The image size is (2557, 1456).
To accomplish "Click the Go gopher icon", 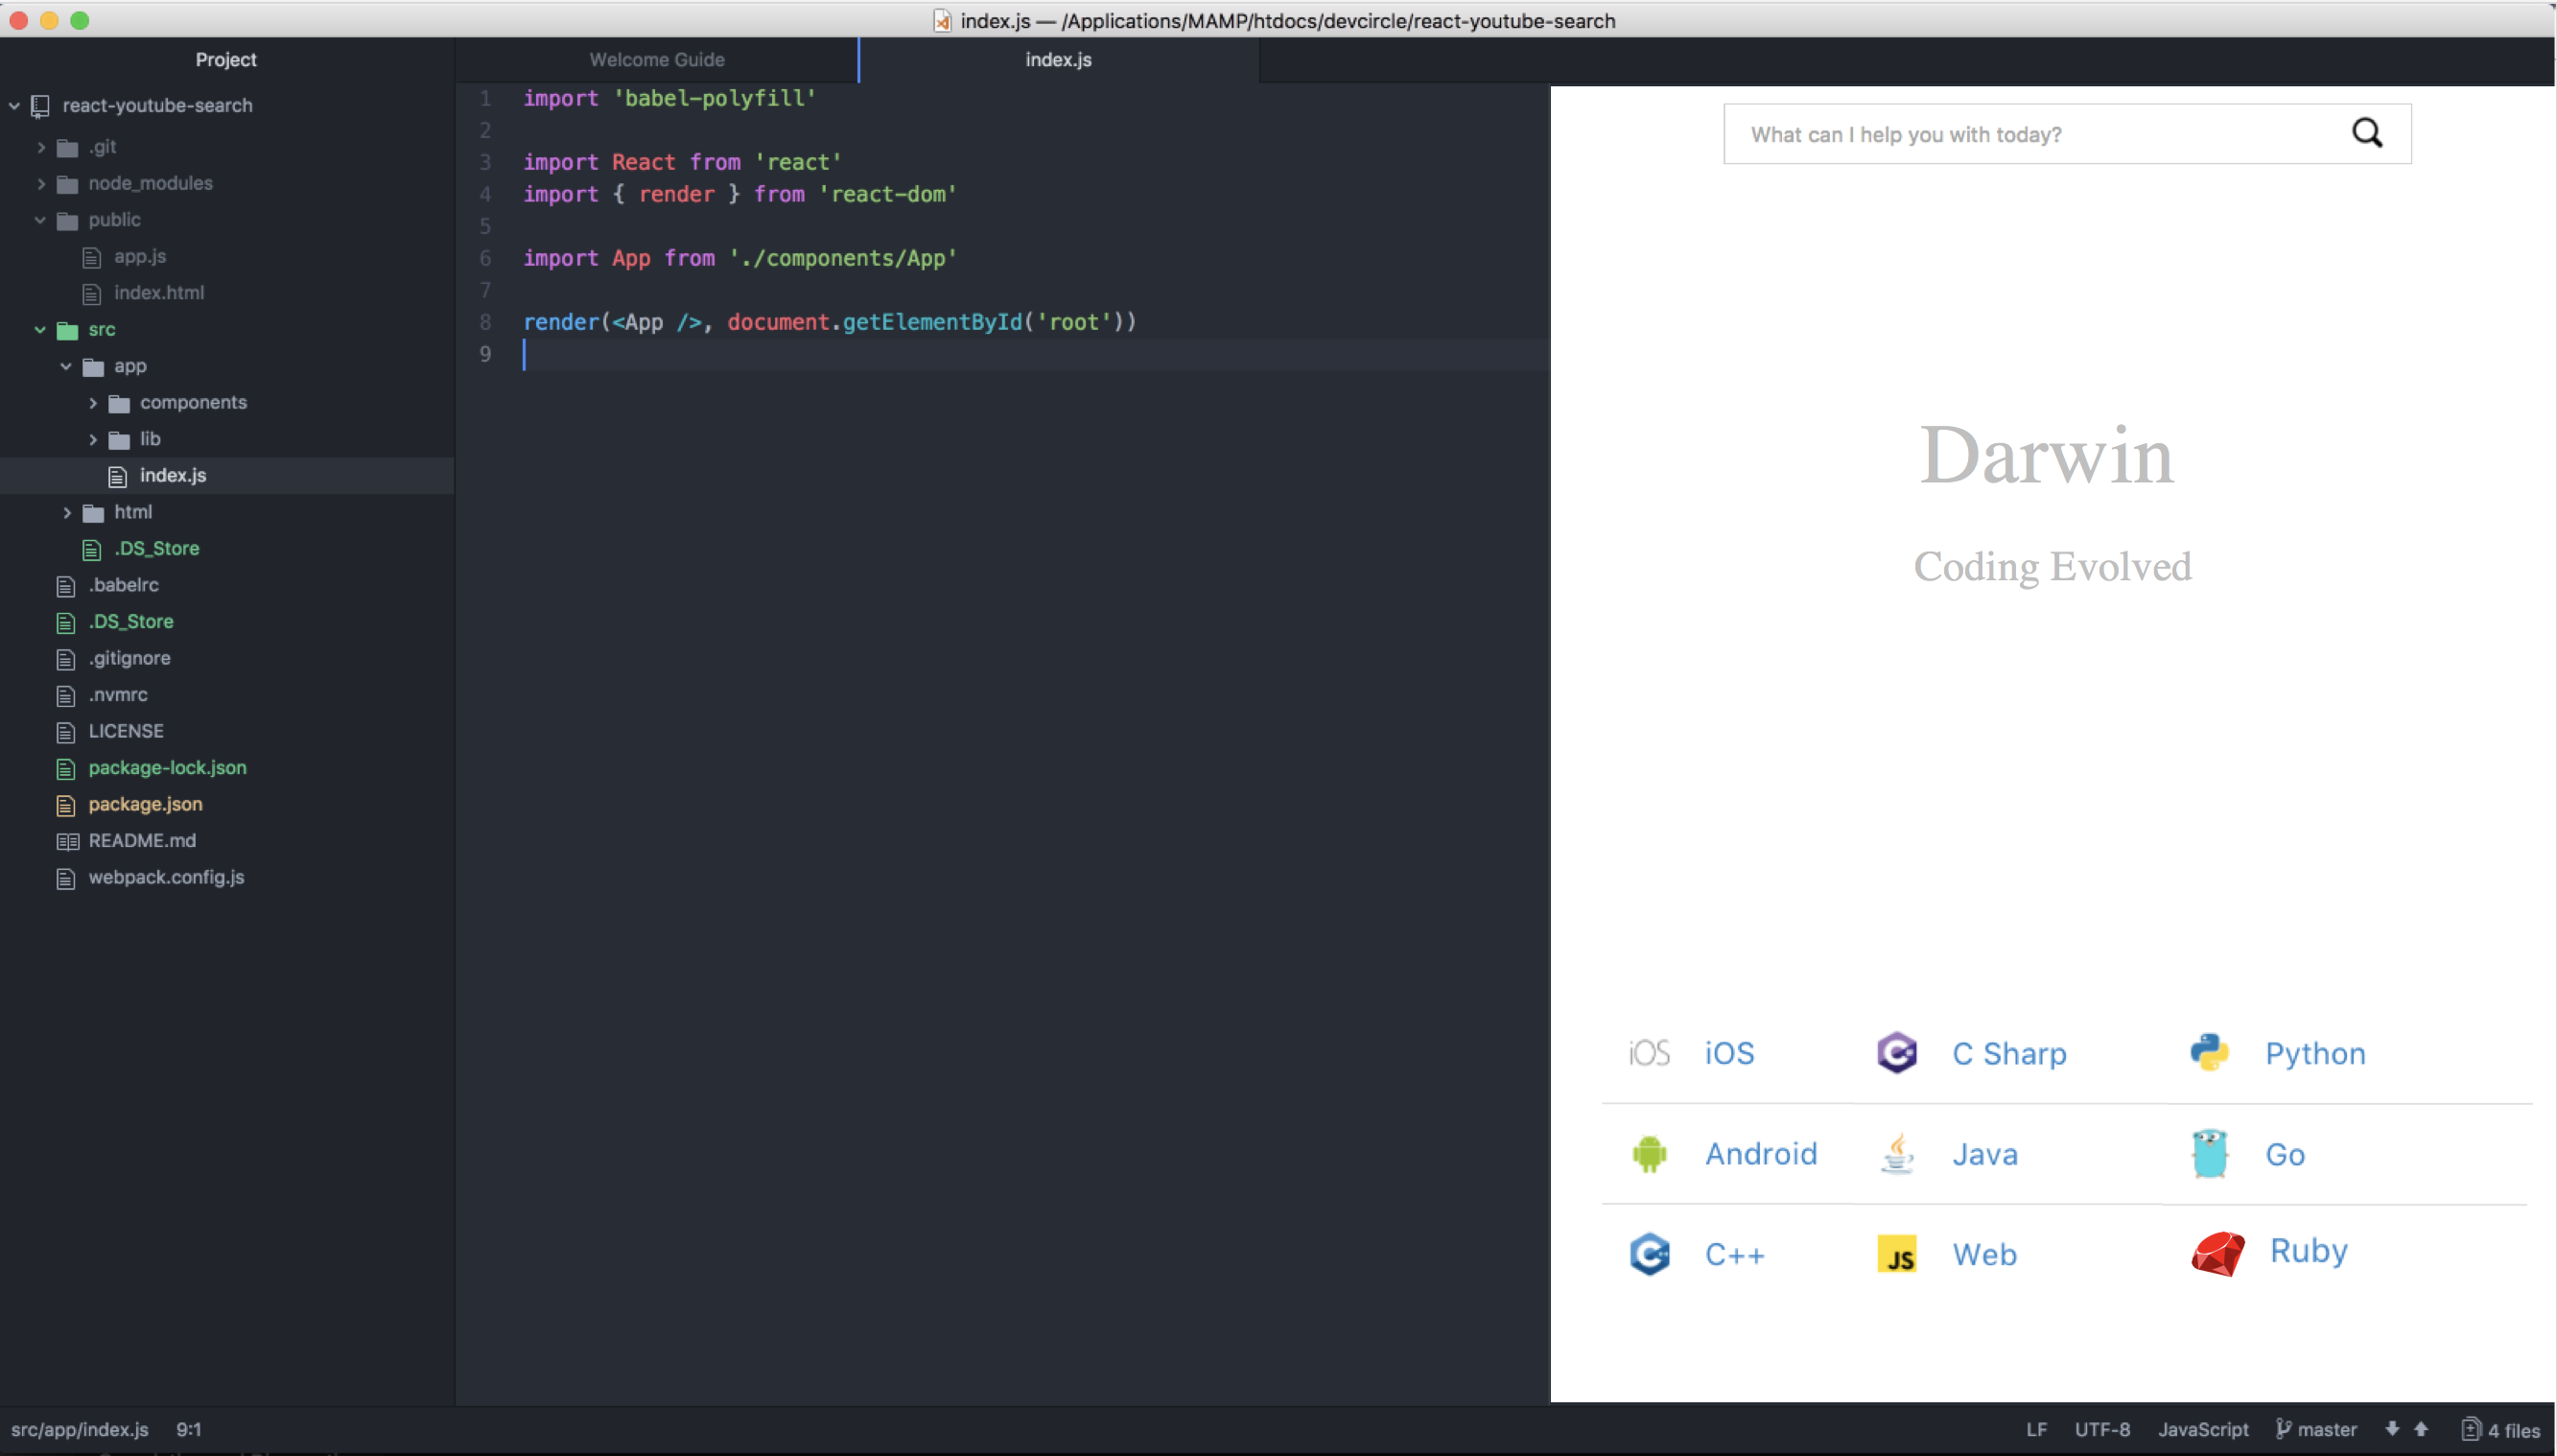I will (x=2208, y=1153).
